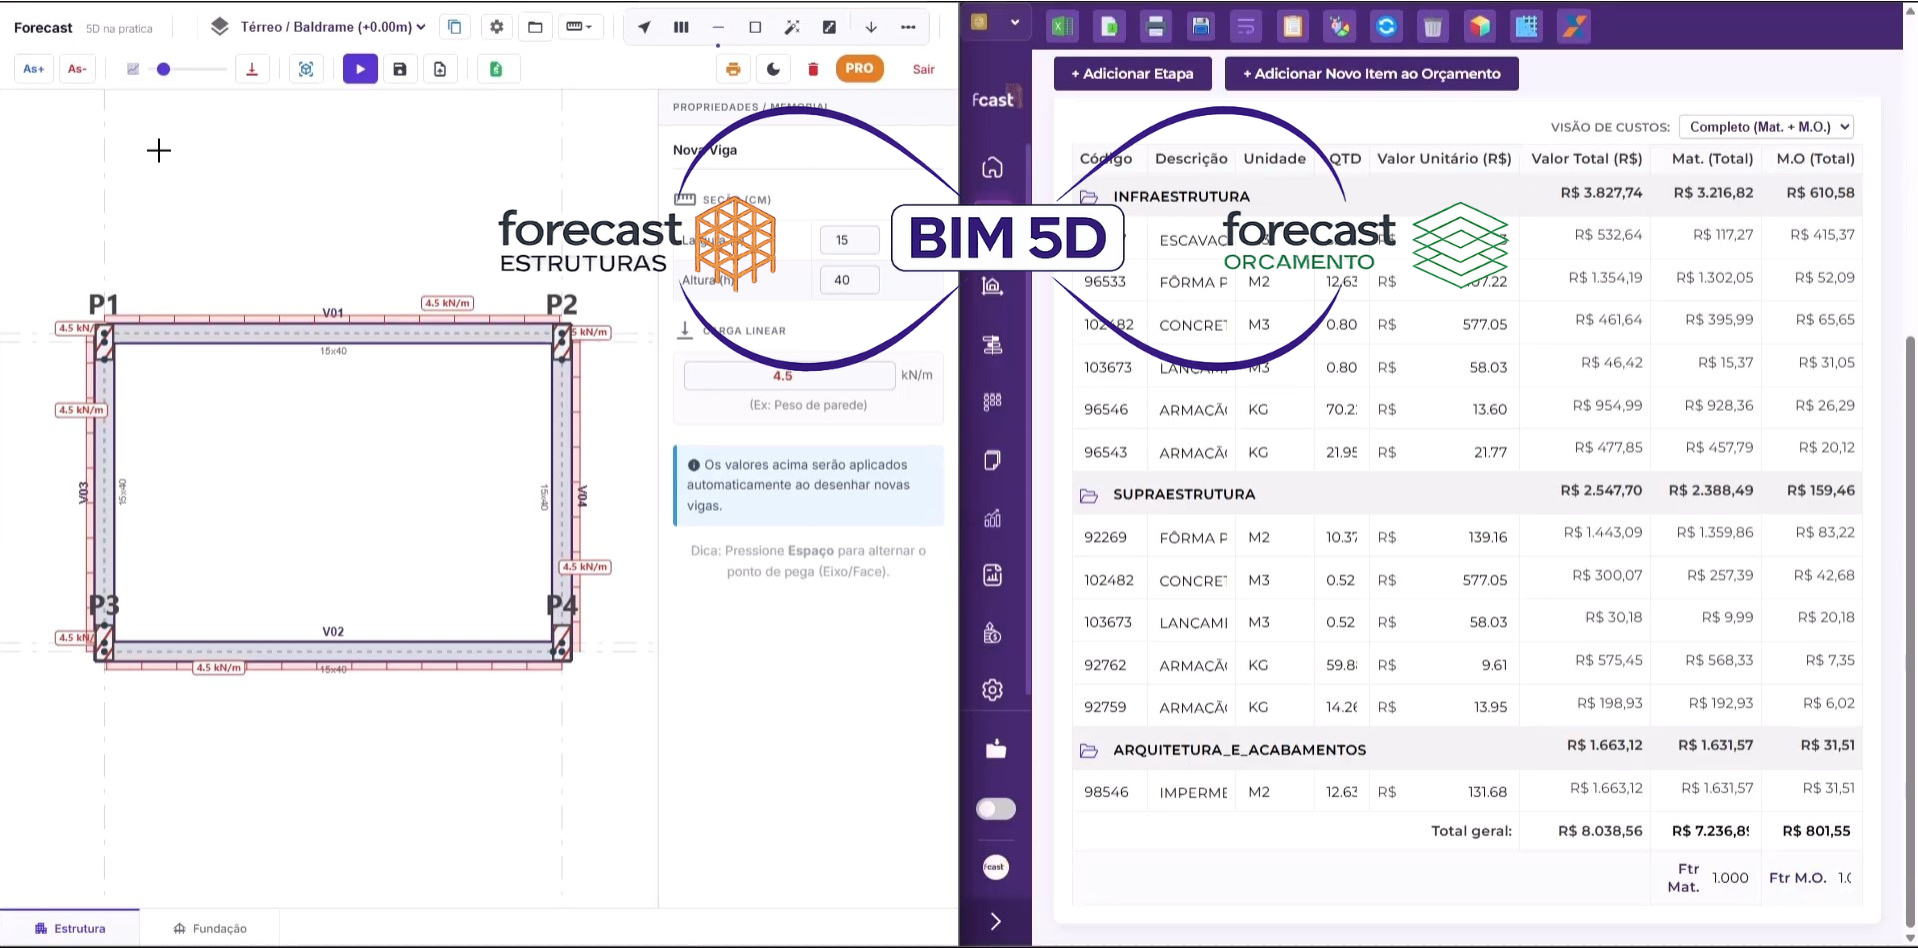Switch to the Estrutura tab
Screen dimensions: 1918x948
[70, 928]
